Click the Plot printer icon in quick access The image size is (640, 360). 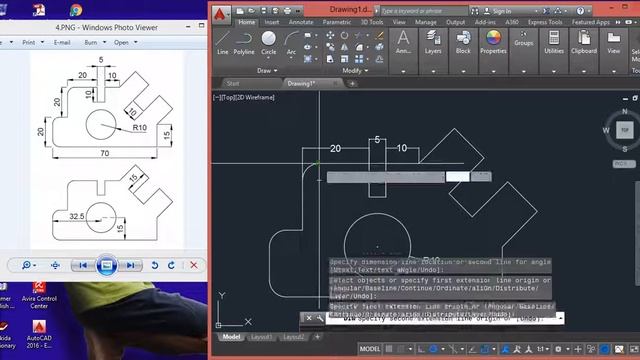pos(287,11)
